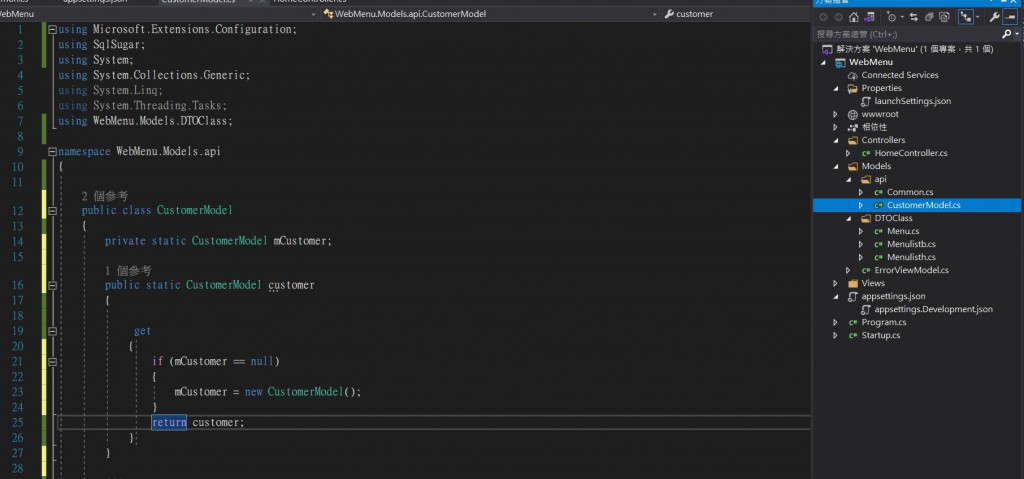The width and height of the screenshot is (1024, 479).
Task: Switch views using the solution/folder view icon
Action: coord(869,17)
